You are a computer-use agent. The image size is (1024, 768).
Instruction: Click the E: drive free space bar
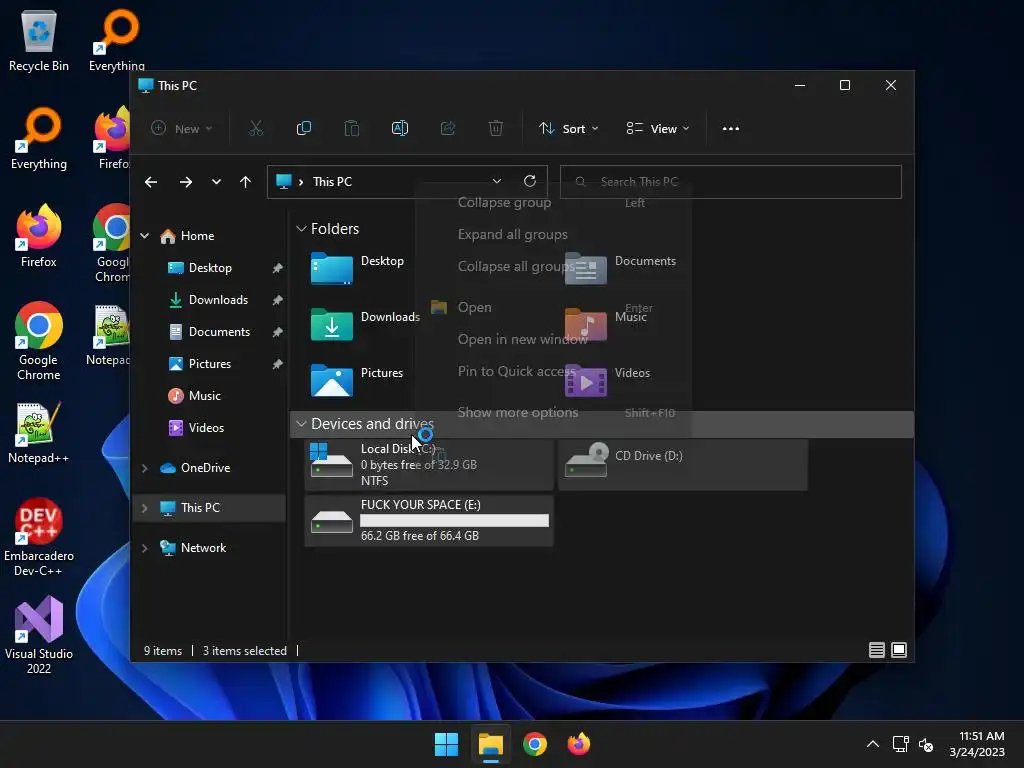455,520
